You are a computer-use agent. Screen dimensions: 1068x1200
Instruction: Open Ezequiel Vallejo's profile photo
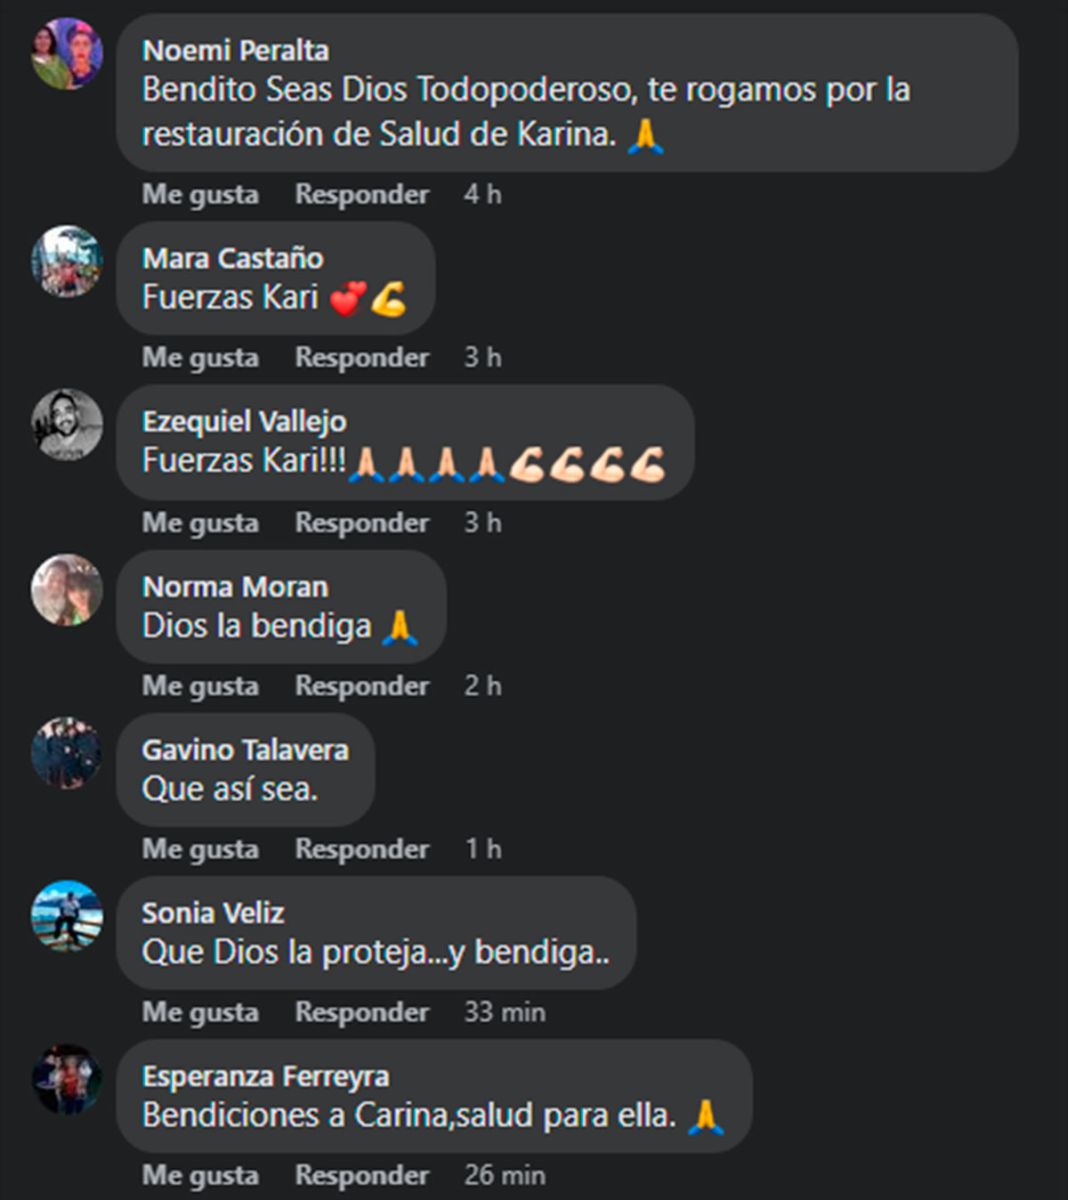(x=67, y=425)
